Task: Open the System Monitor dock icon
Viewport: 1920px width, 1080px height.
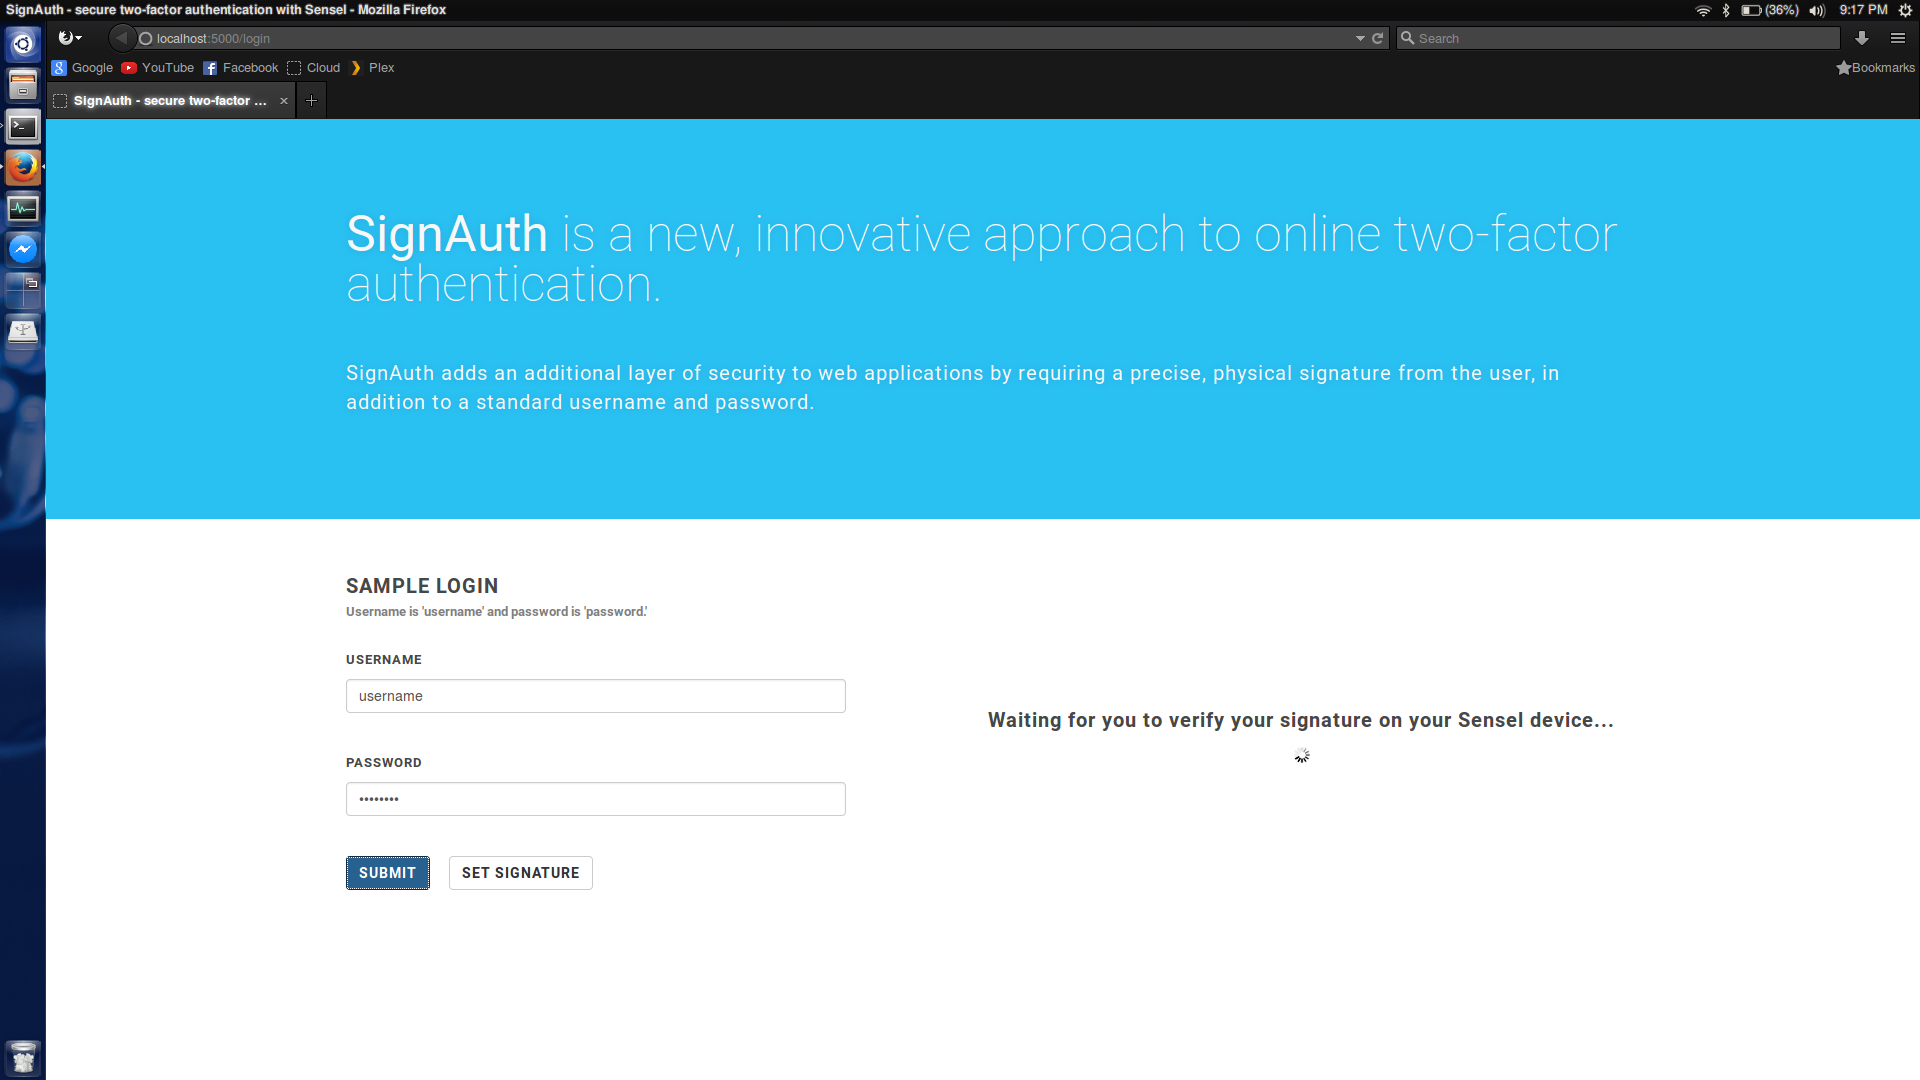Action: (23, 208)
